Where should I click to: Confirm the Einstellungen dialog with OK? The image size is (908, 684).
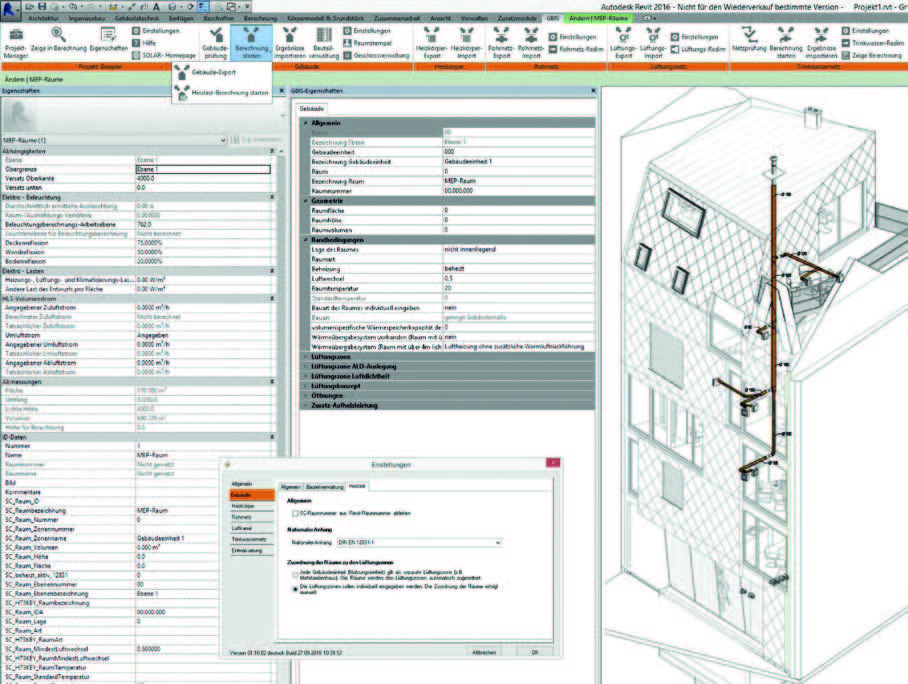click(x=534, y=652)
